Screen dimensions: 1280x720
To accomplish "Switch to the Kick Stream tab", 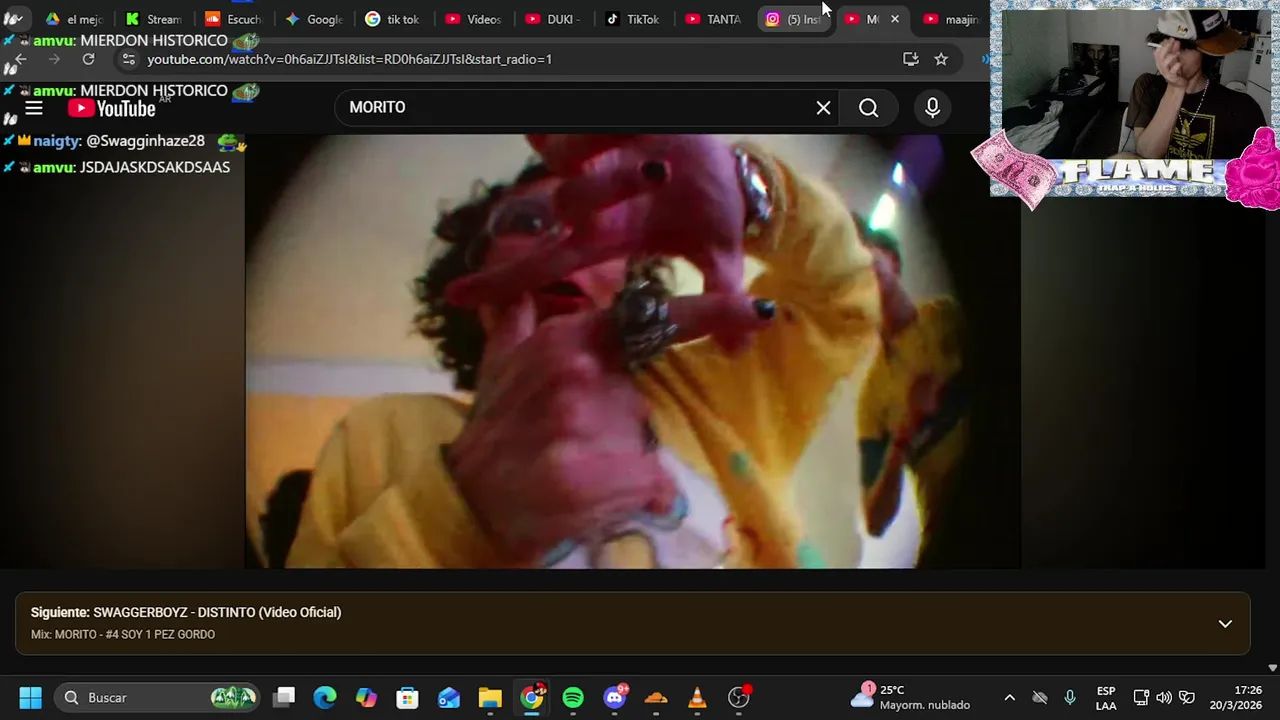I will tap(154, 19).
